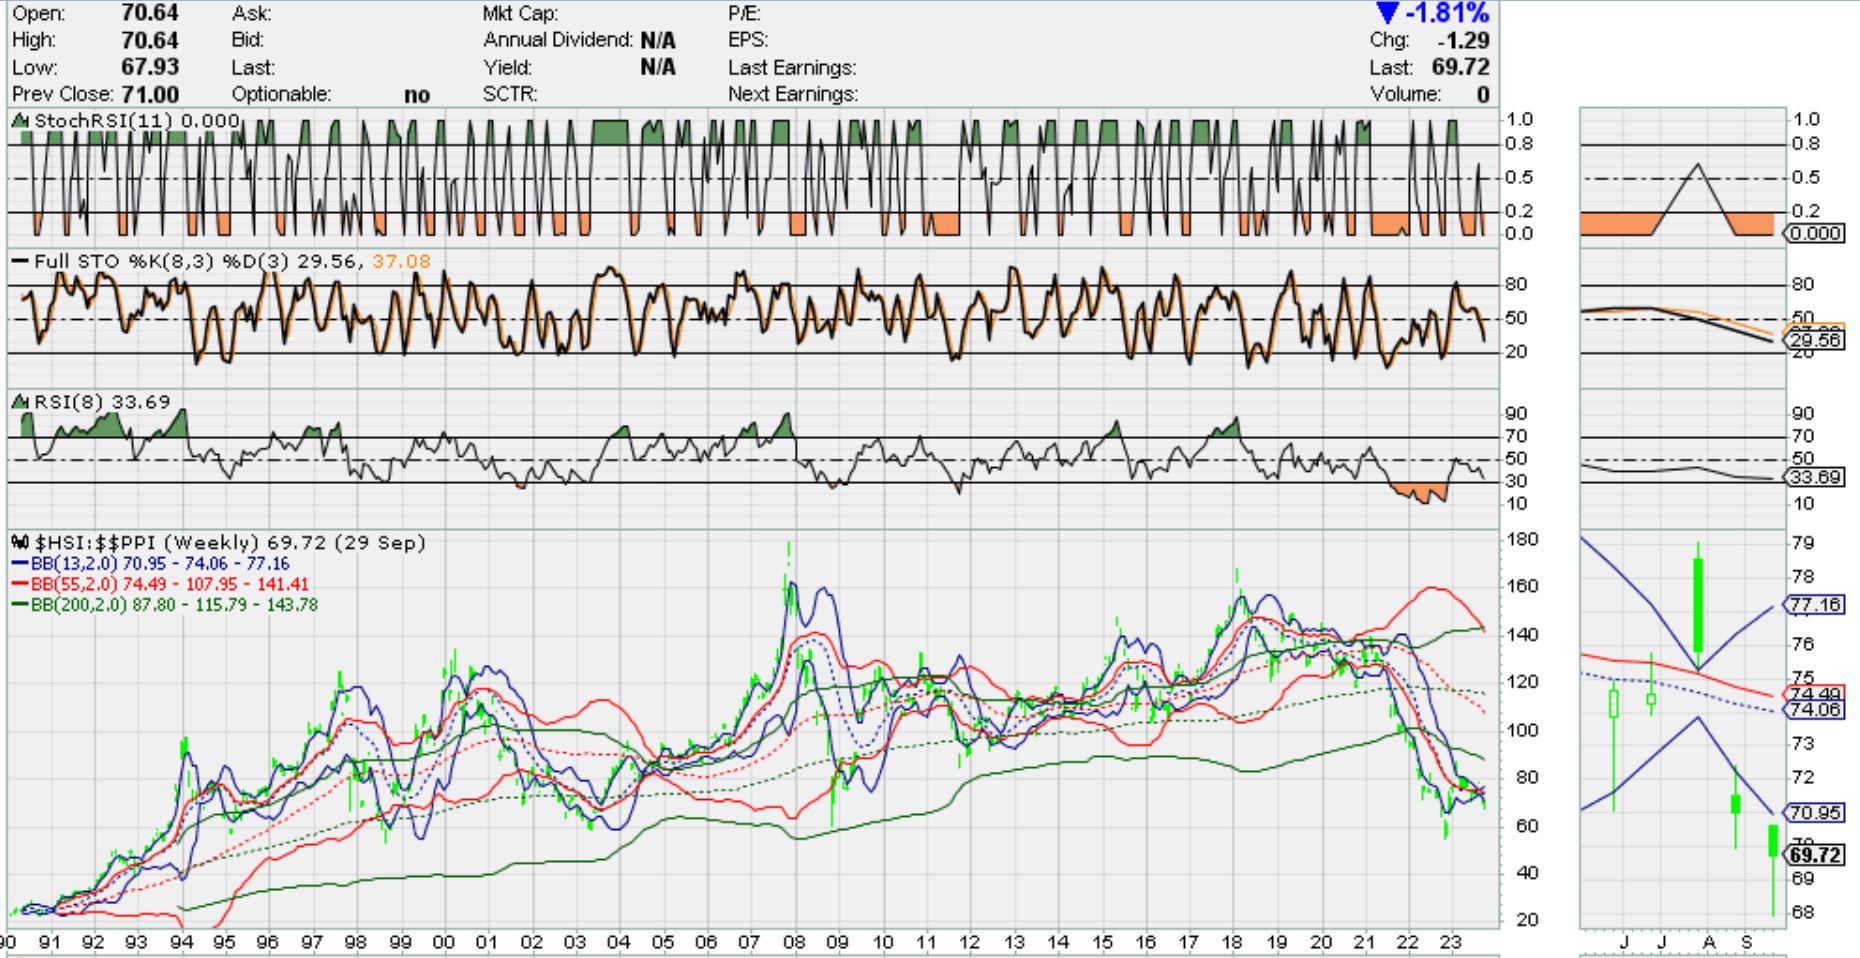Click the candlestick icon beside $HSI:$$PPI
This screenshot has height=958, width=1860.
[20, 543]
